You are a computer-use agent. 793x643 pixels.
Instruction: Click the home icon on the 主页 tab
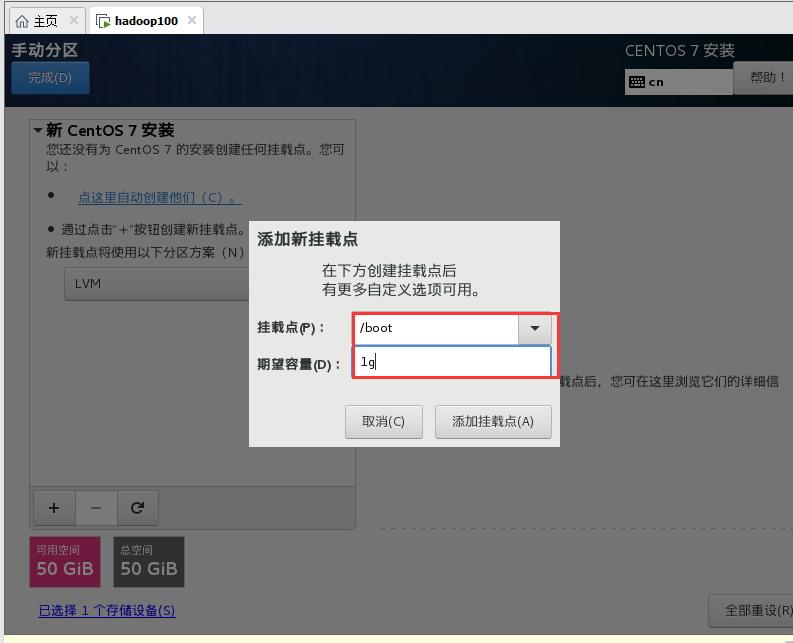pos(22,21)
